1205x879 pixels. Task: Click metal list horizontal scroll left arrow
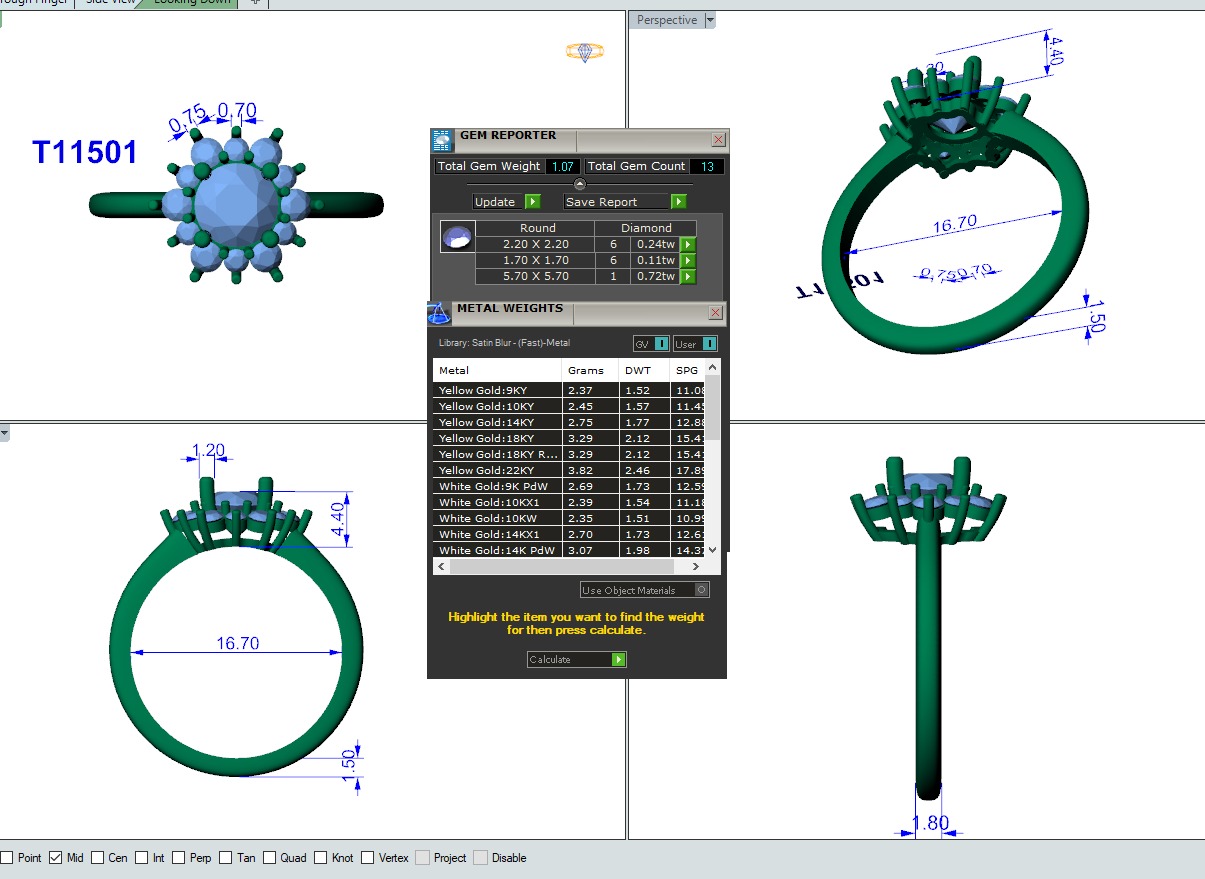440,566
